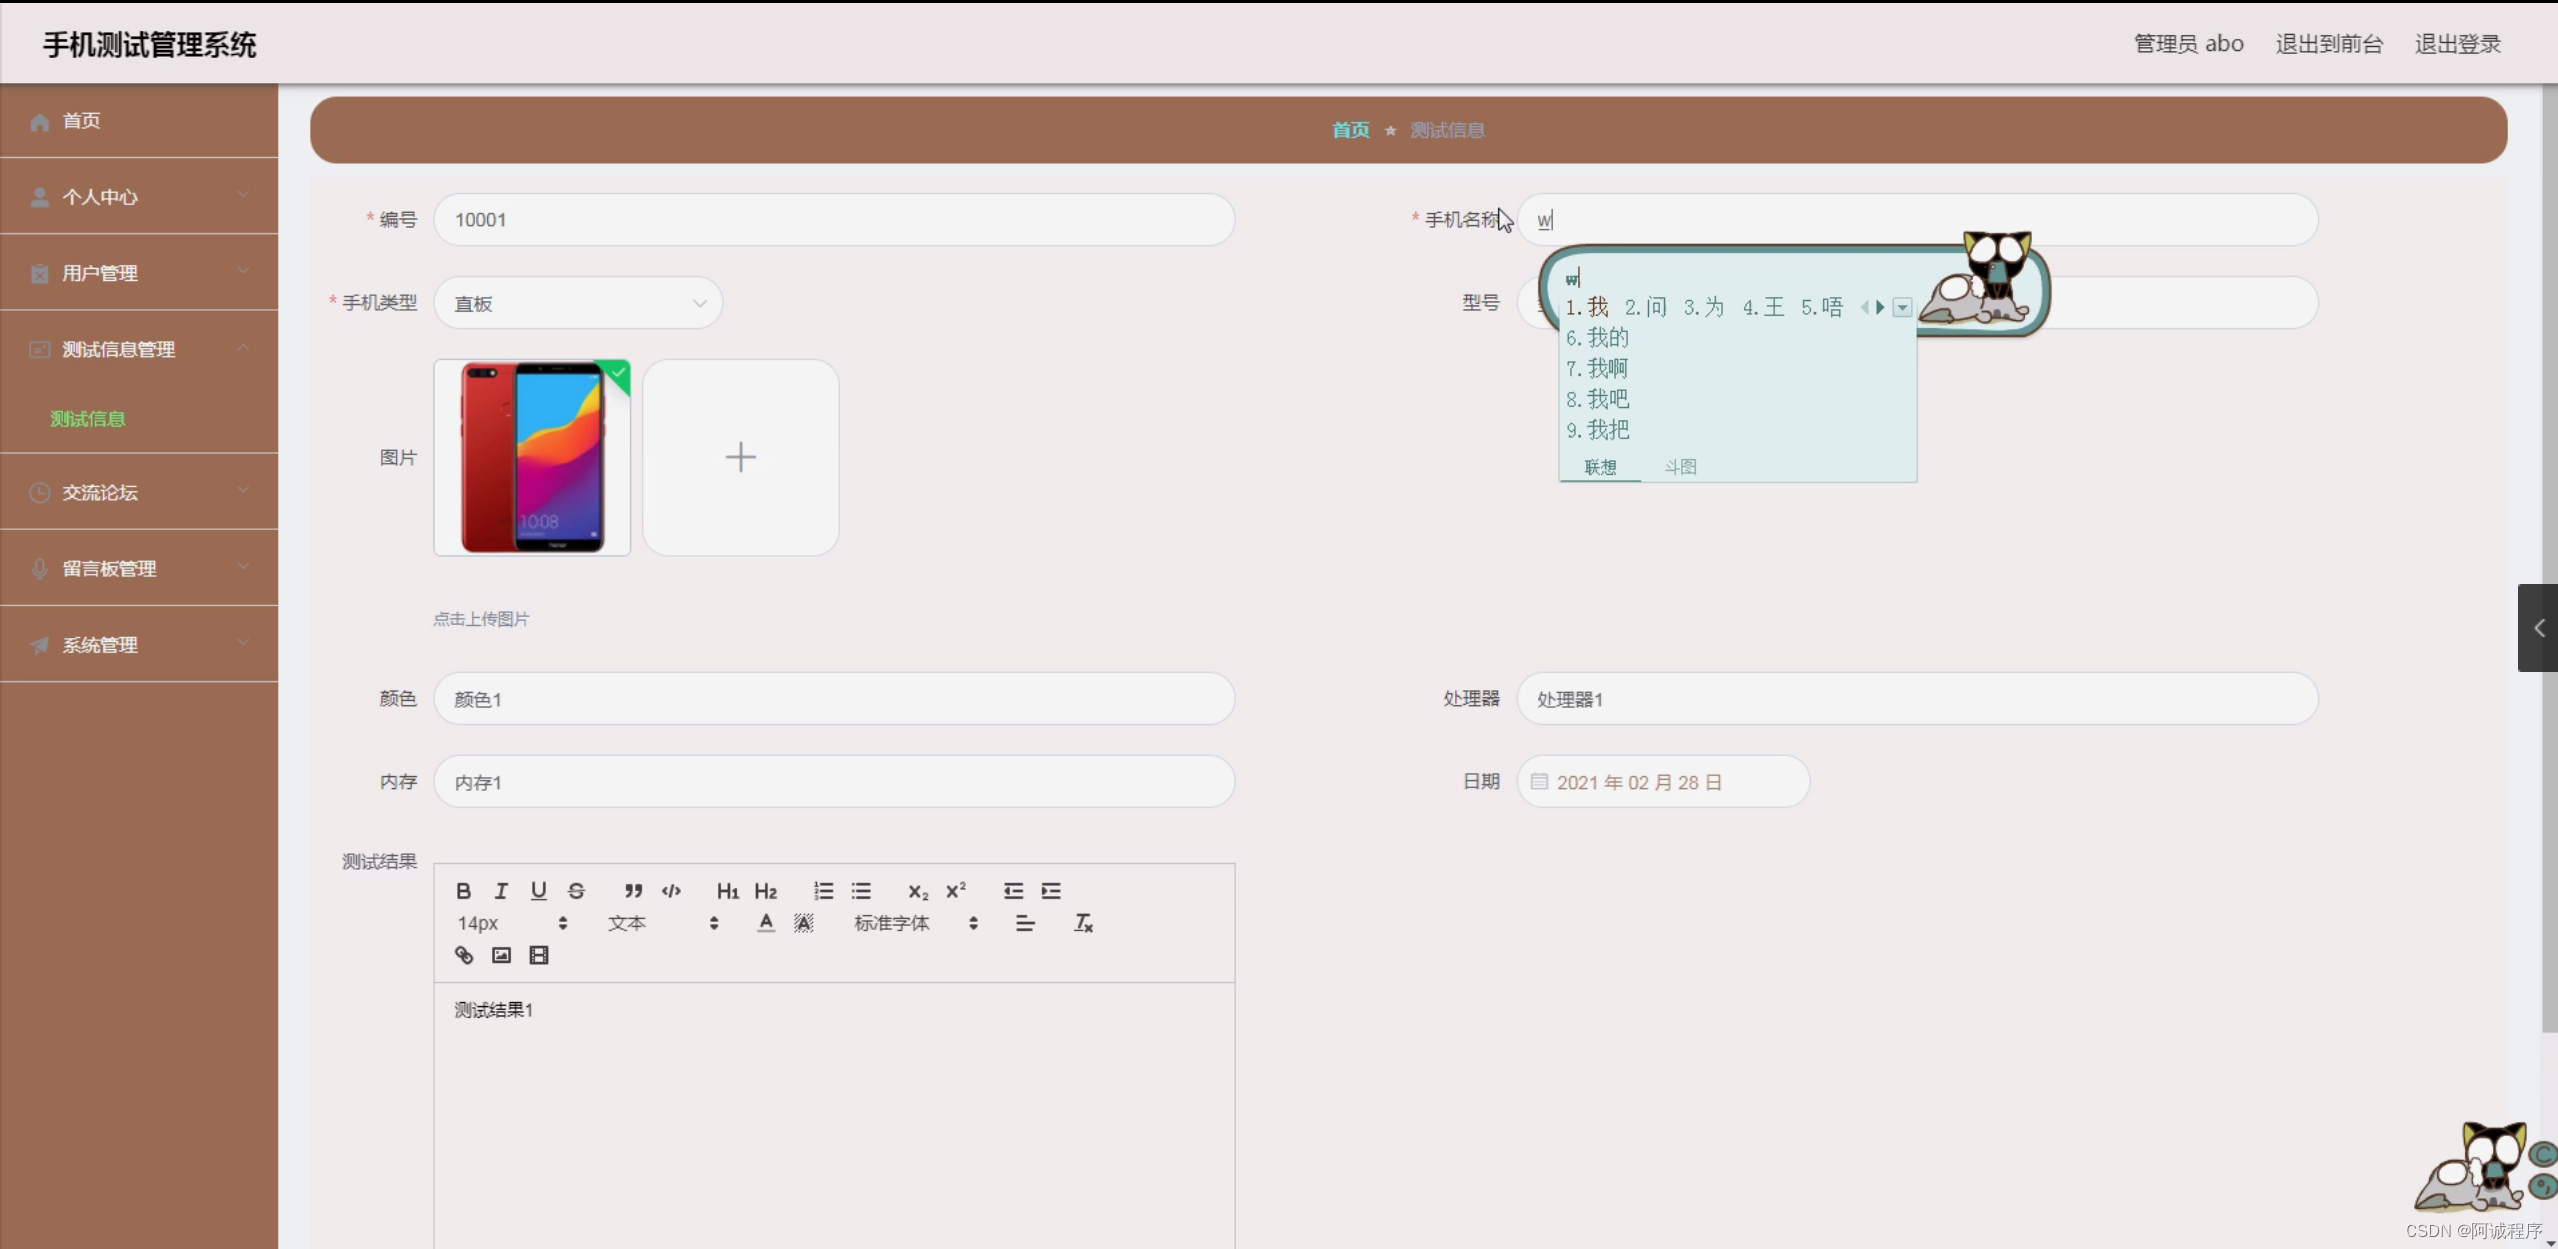Toggle underline formatting
The height and width of the screenshot is (1249, 2558).
[x=540, y=891]
